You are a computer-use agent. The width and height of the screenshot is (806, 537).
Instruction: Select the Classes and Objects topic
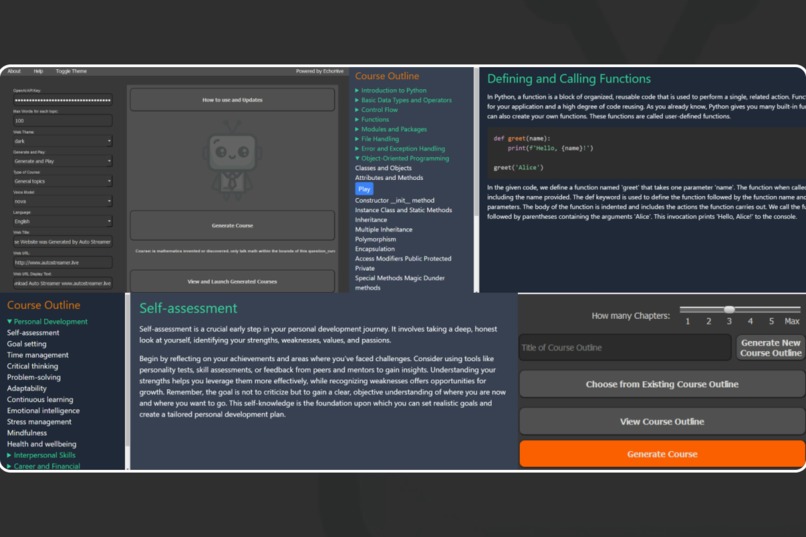tap(383, 168)
